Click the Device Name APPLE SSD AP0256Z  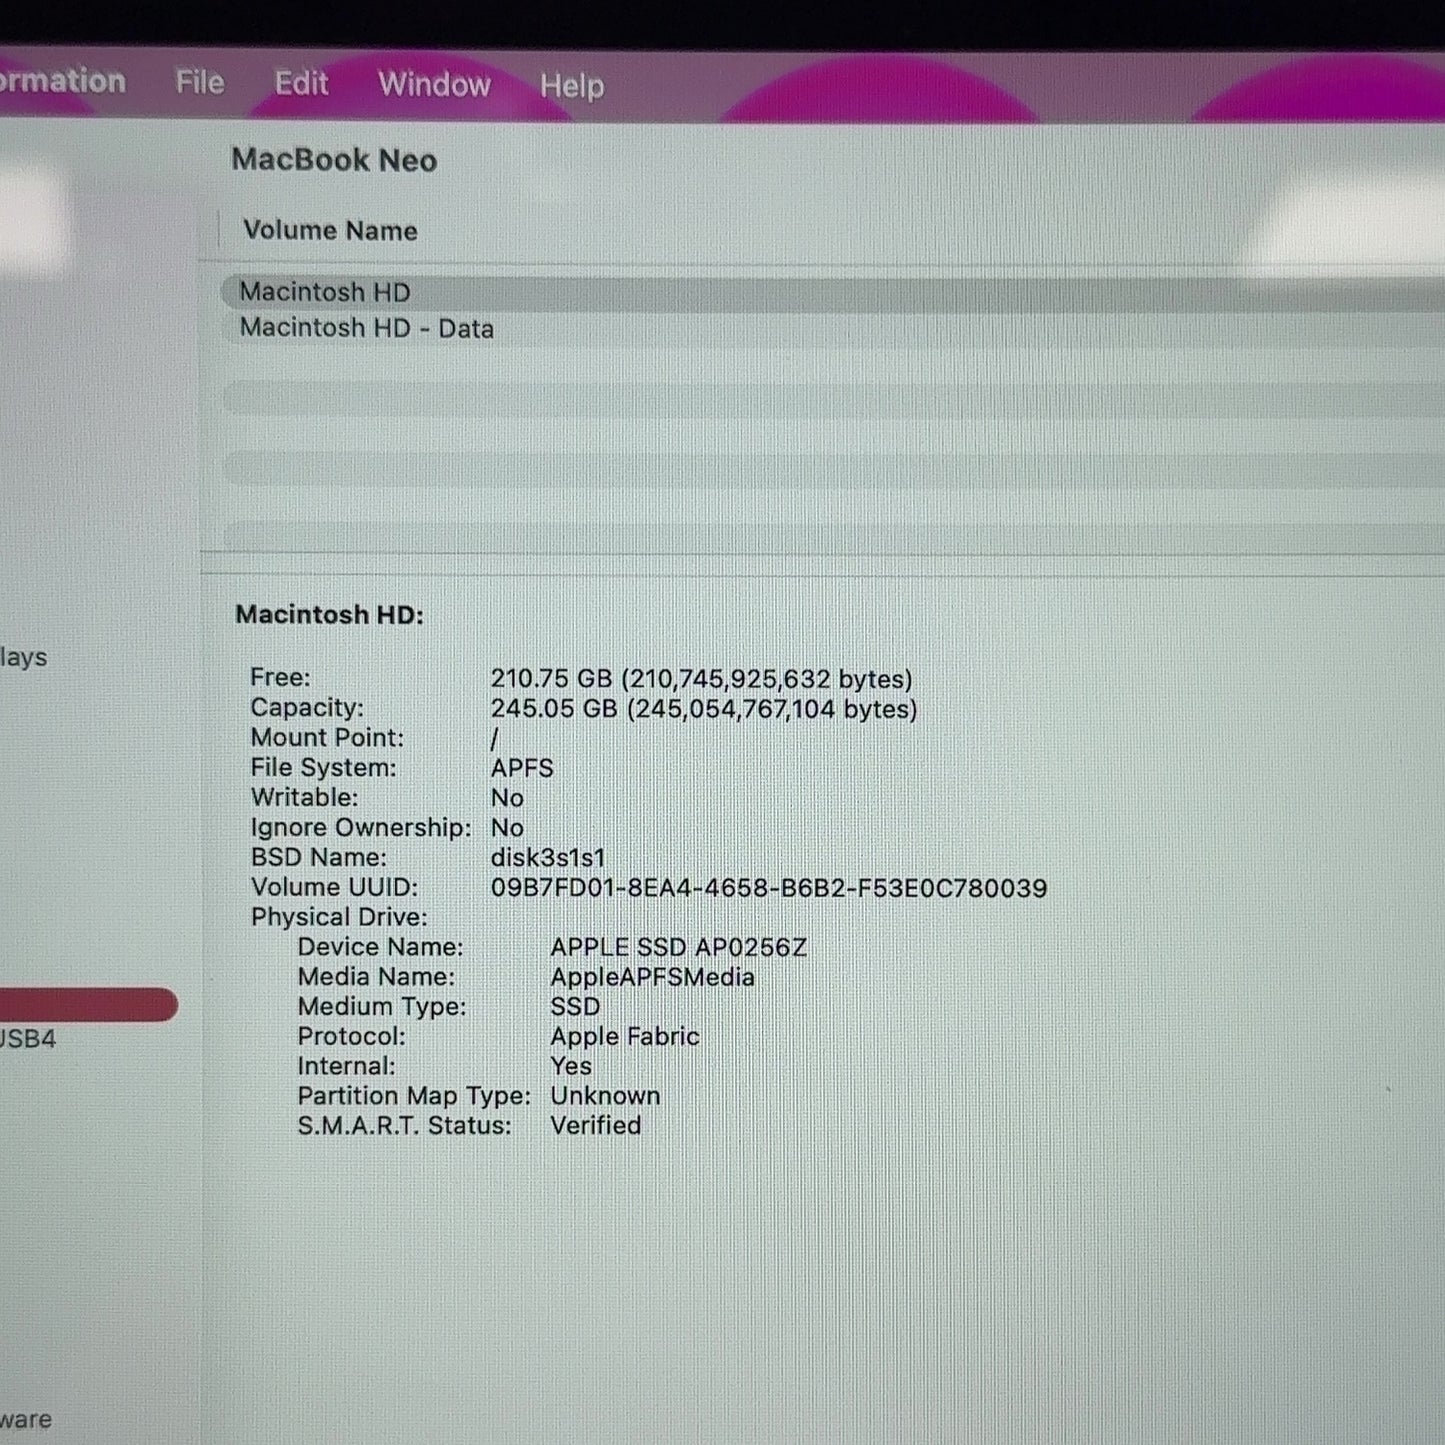point(678,947)
